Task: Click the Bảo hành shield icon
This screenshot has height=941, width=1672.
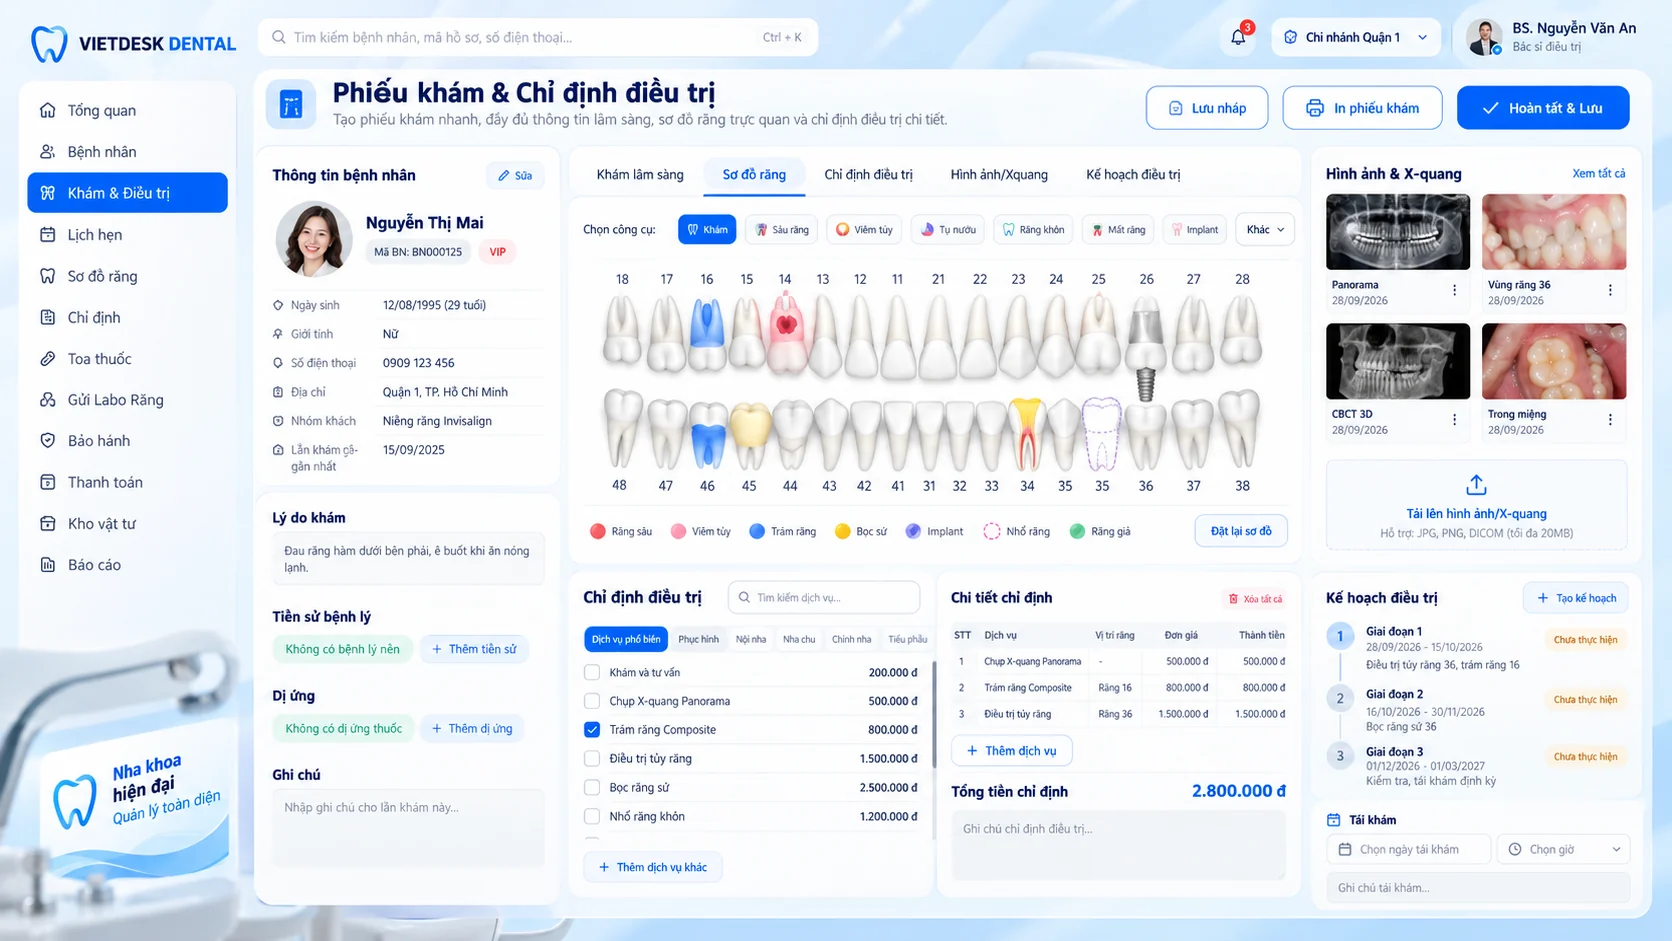Action: click(47, 440)
